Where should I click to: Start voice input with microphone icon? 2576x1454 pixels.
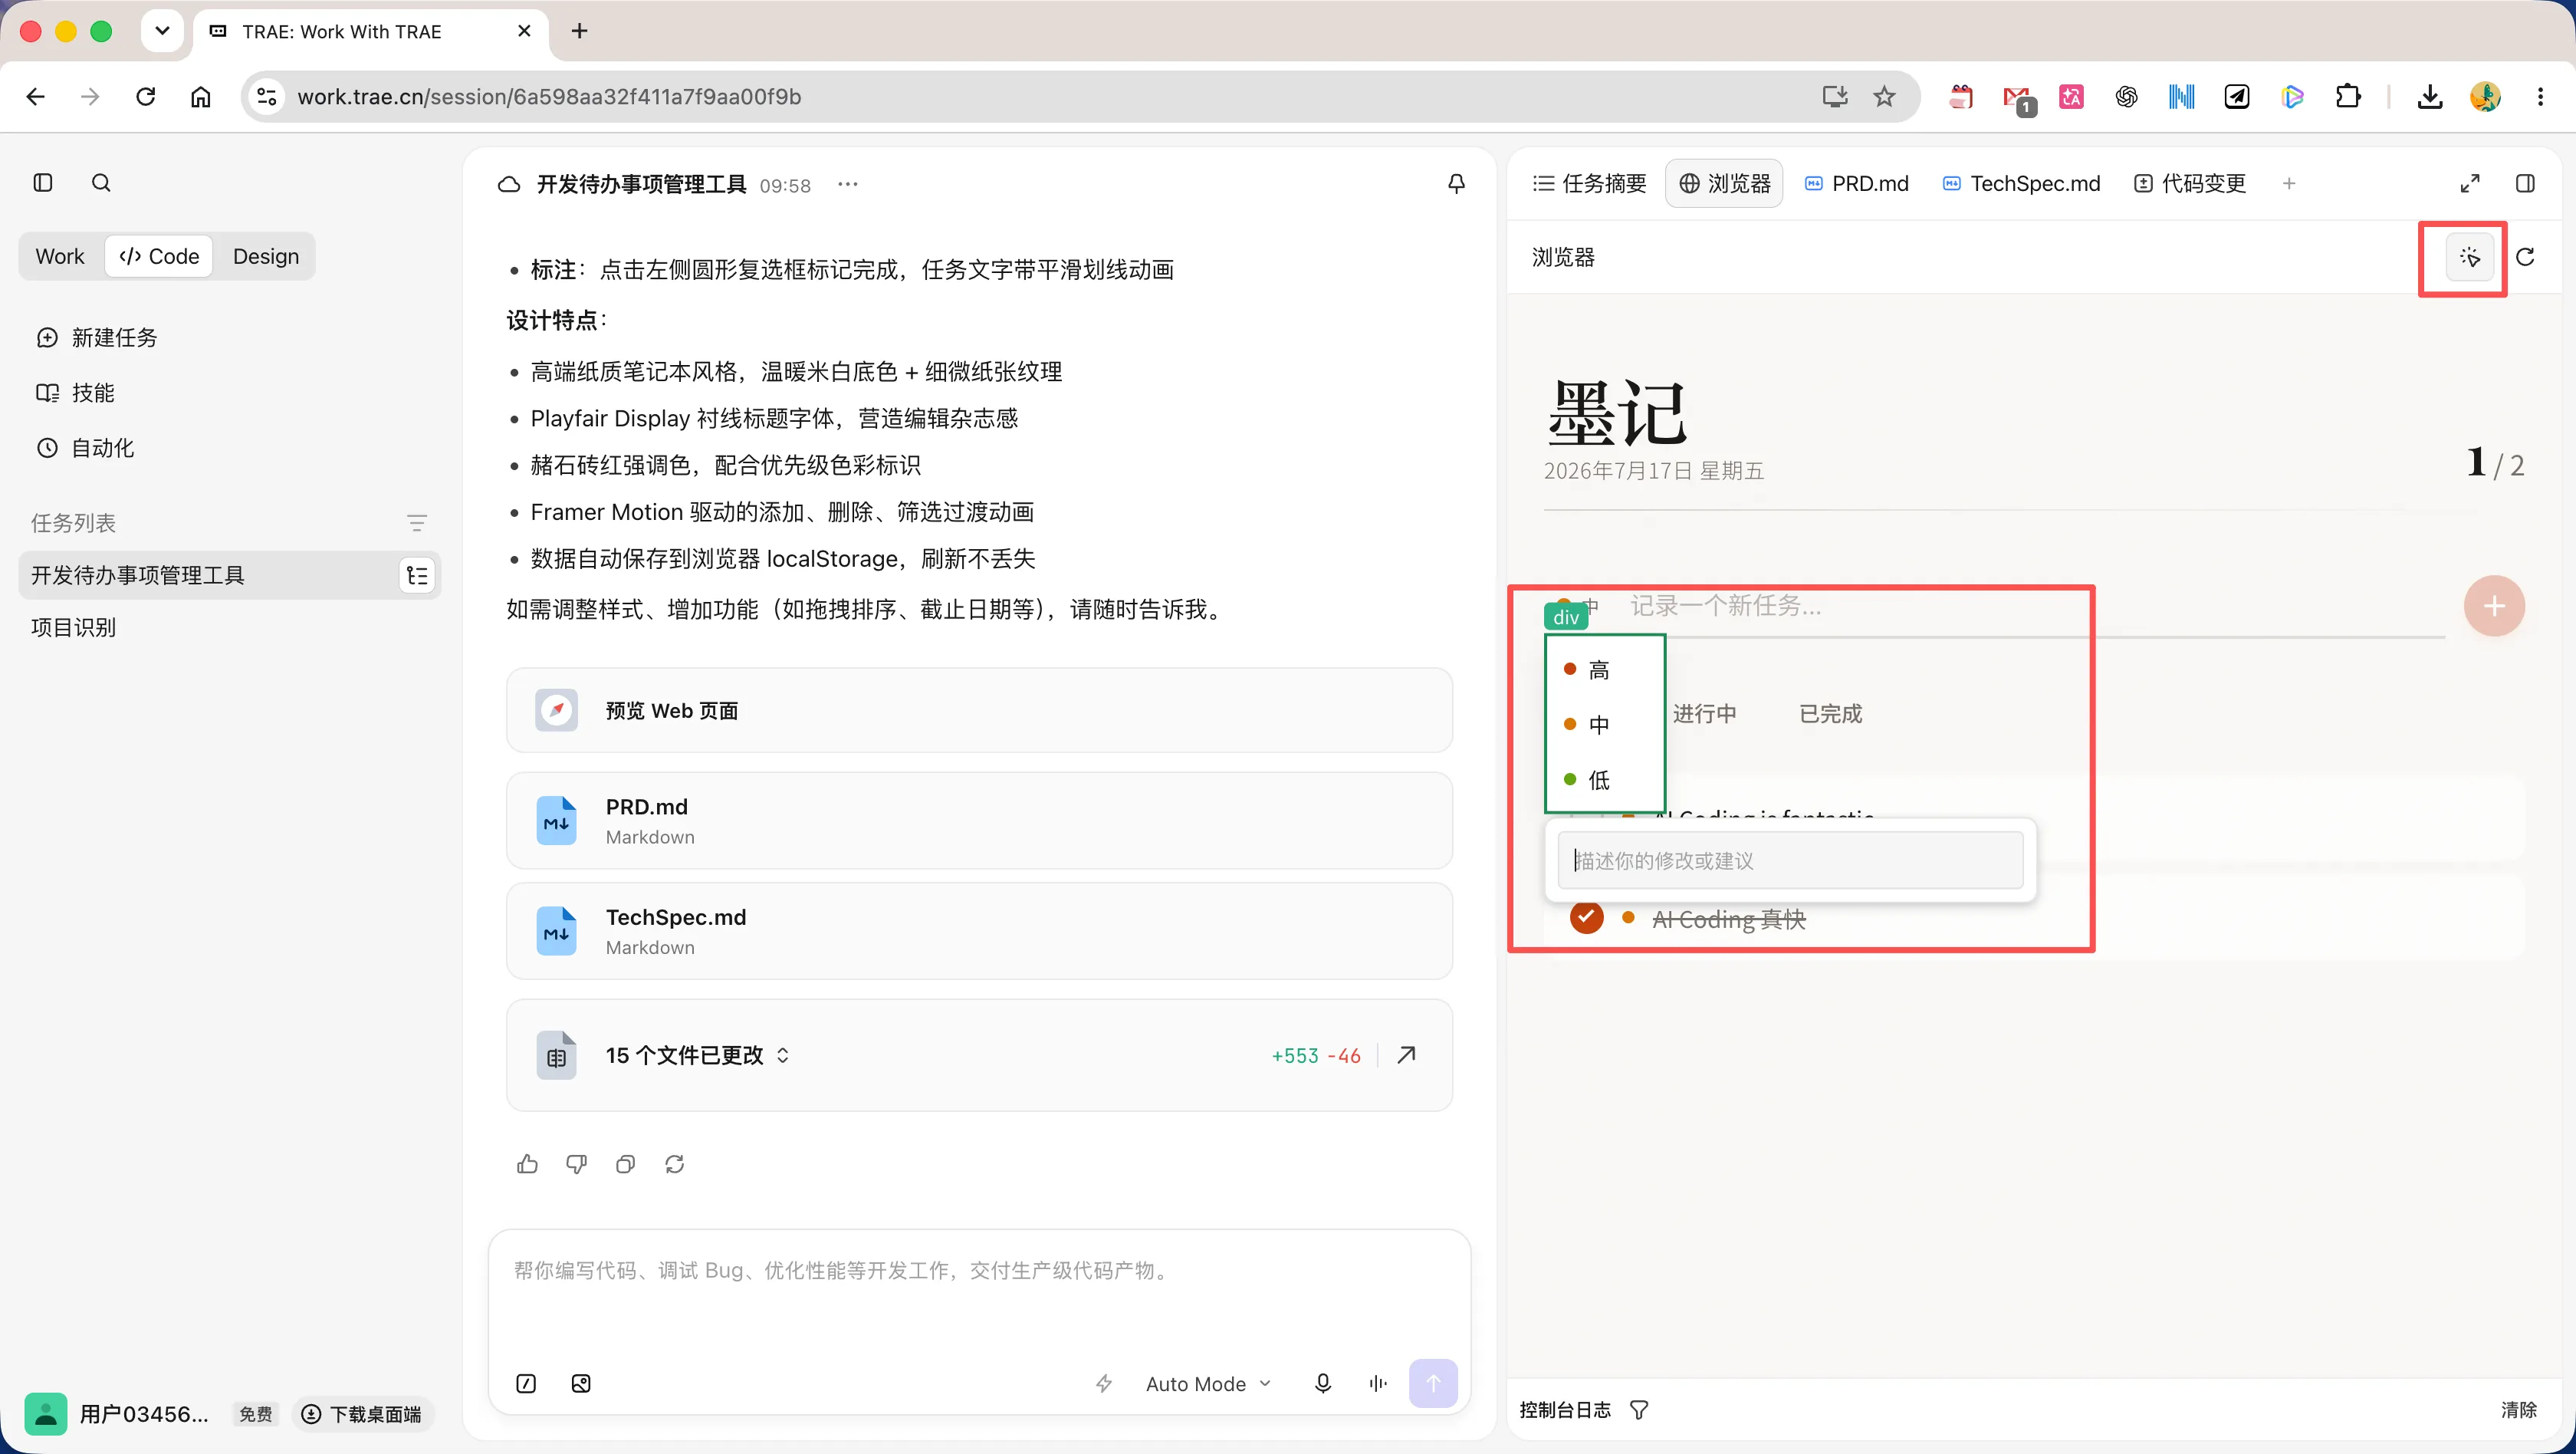tap(1323, 1384)
